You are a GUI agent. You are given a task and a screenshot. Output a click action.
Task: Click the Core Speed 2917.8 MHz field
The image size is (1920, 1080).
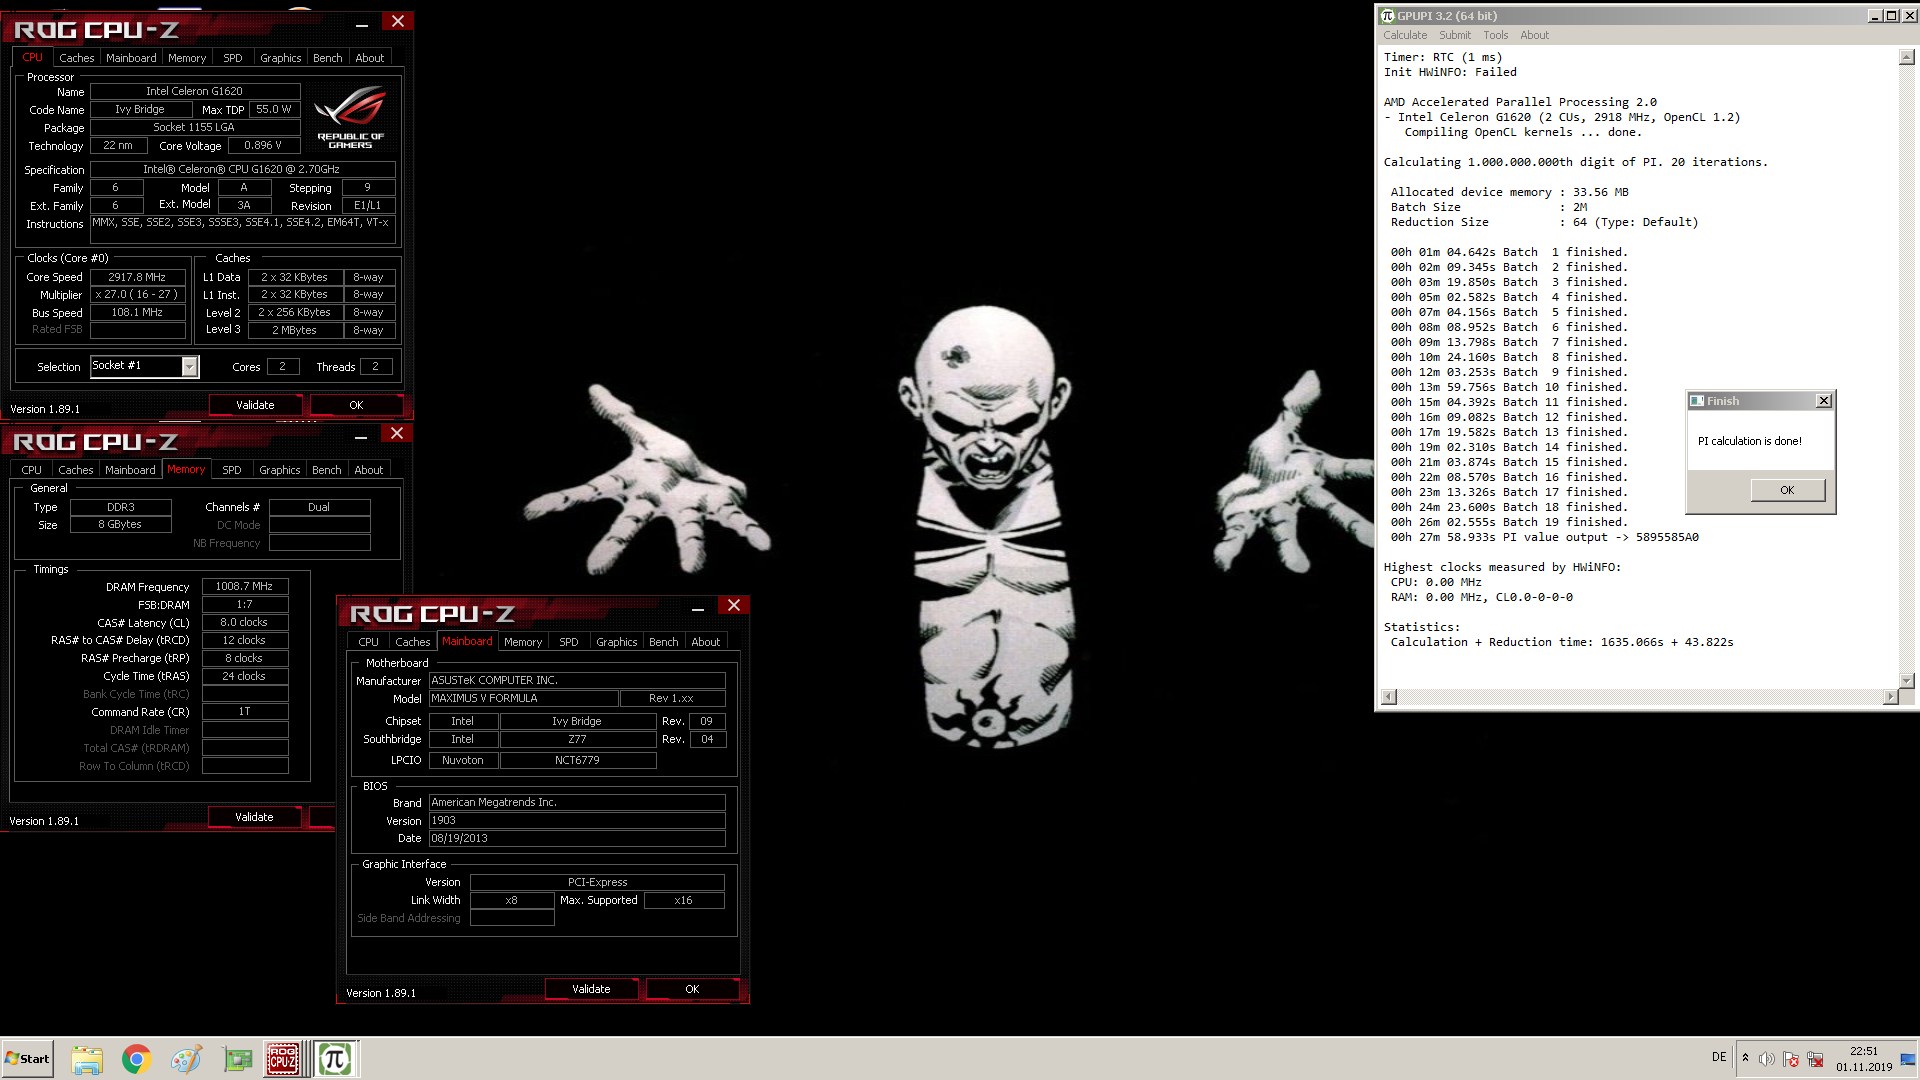point(138,277)
